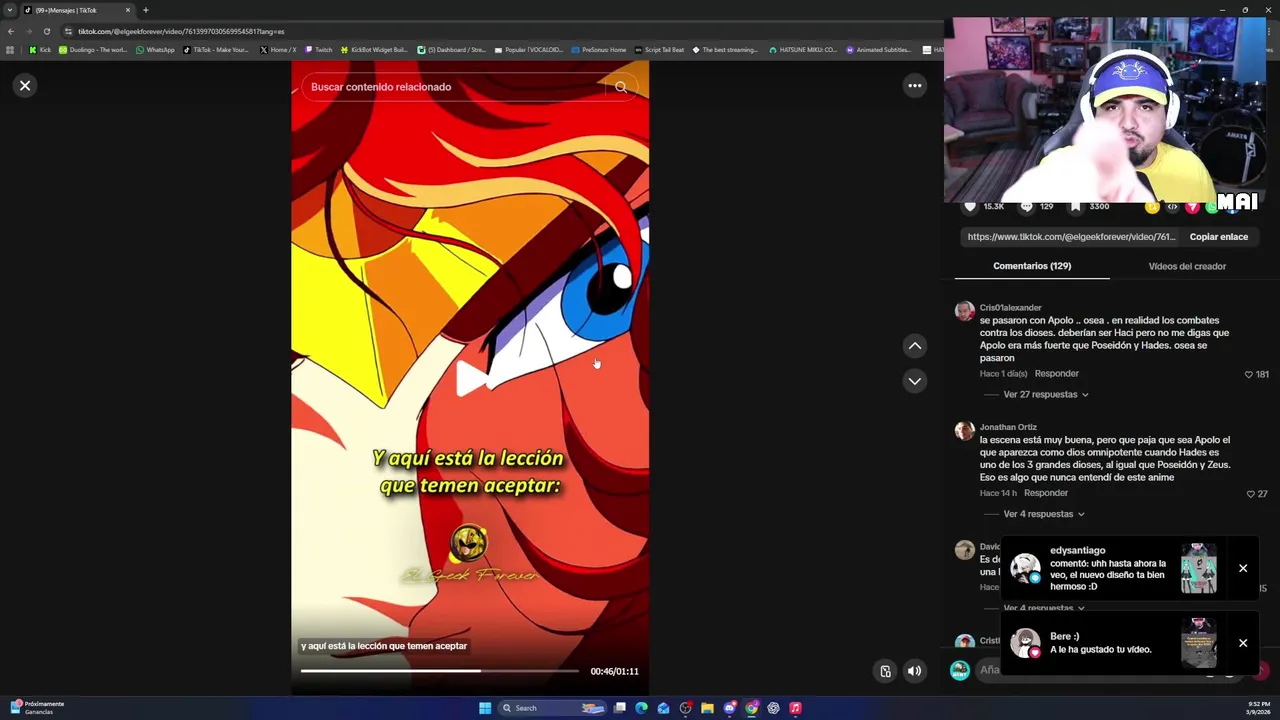Screen dimensions: 1280x720
Task: Open Bere :) notification video thumbnail
Action: coord(1199,642)
